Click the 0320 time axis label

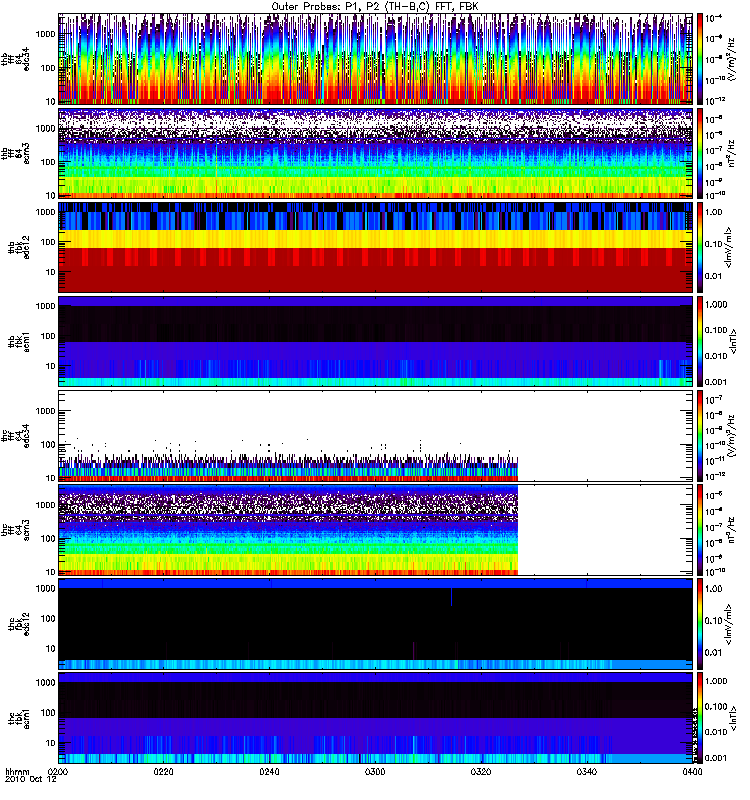481,771
